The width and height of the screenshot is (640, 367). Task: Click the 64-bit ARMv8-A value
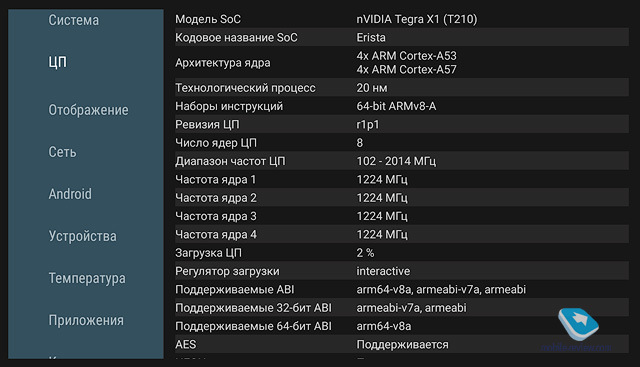pyautogui.click(x=396, y=106)
